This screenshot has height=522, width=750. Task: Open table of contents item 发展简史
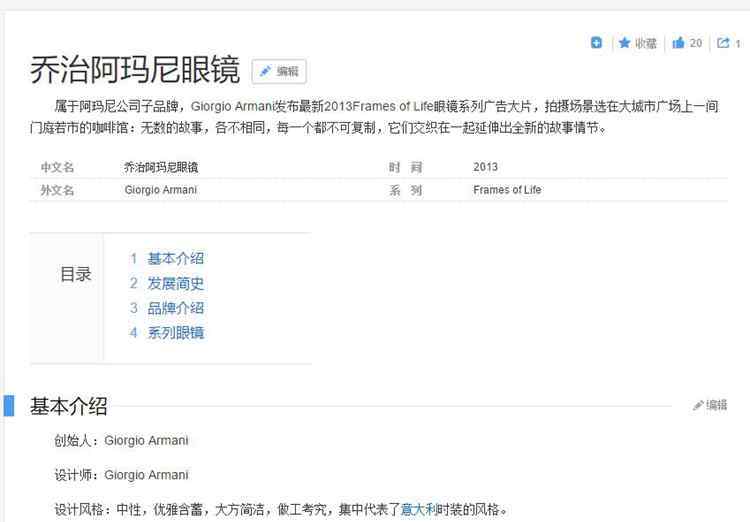[175, 283]
